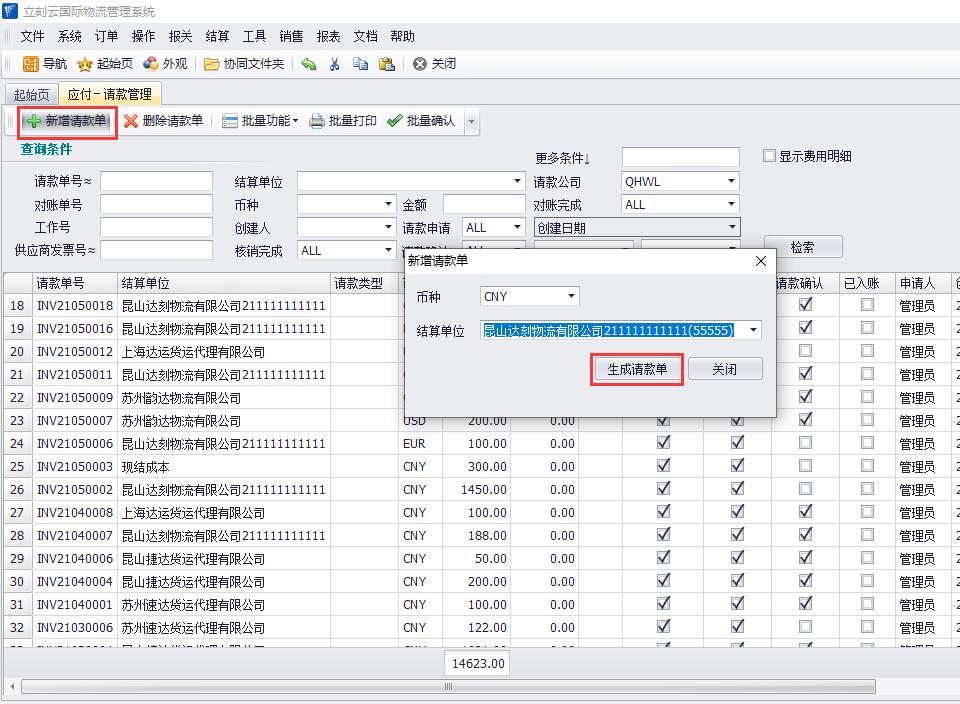Click 生成请款单 button
Image resolution: width=960 pixels, height=704 pixels.
[637, 369]
